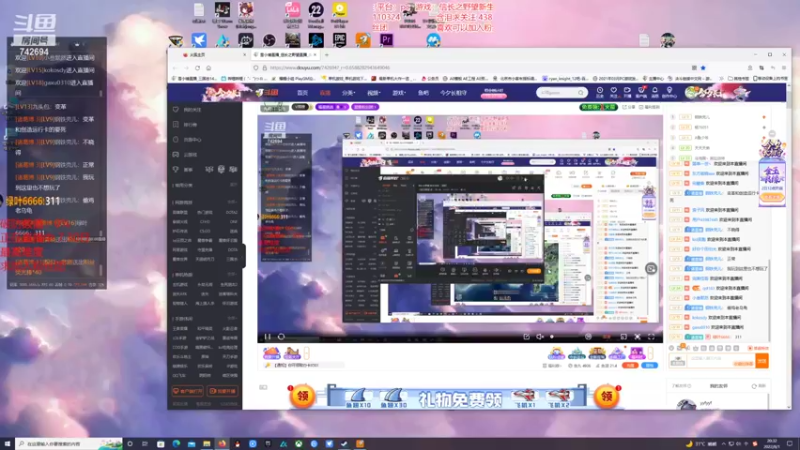Click the chat message input field
Screen dimensions: 800x450
pyautogui.click(x=721, y=360)
